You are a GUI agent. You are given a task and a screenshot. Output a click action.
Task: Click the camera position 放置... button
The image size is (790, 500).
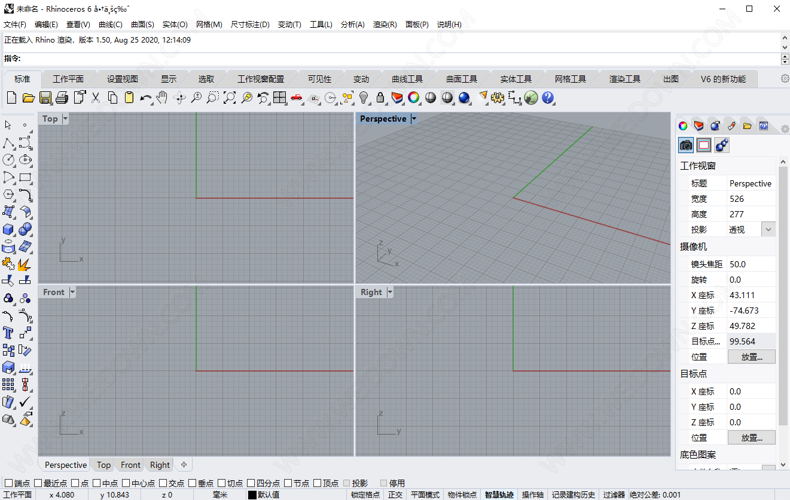point(751,357)
